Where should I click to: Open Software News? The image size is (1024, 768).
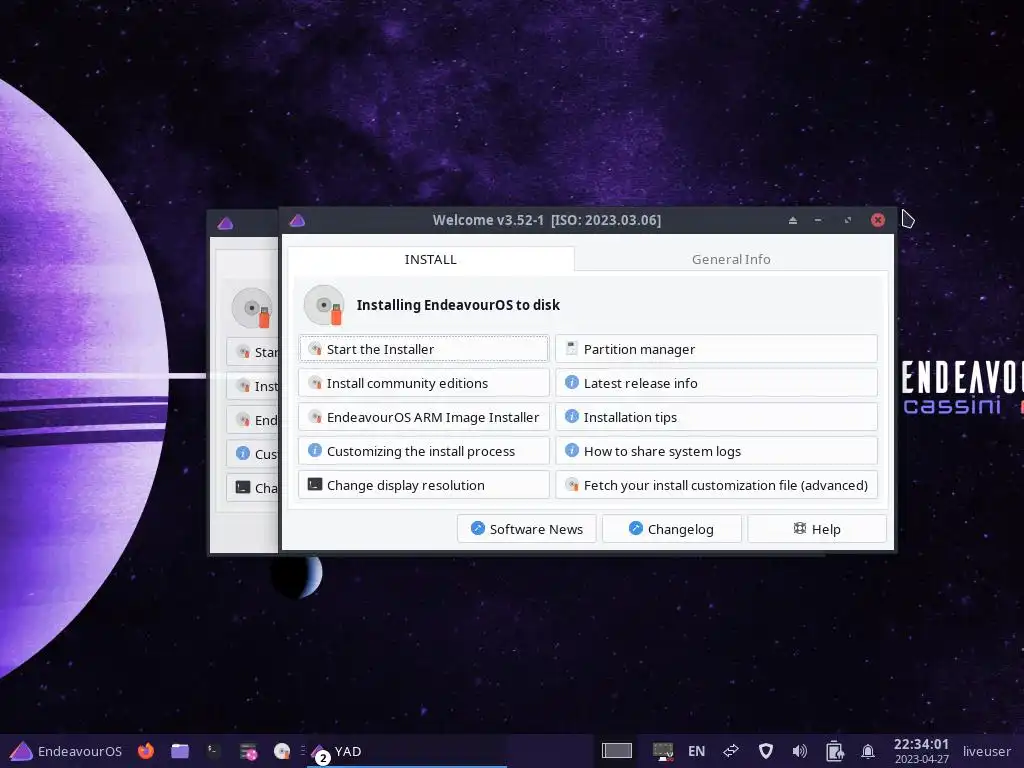(526, 529)
